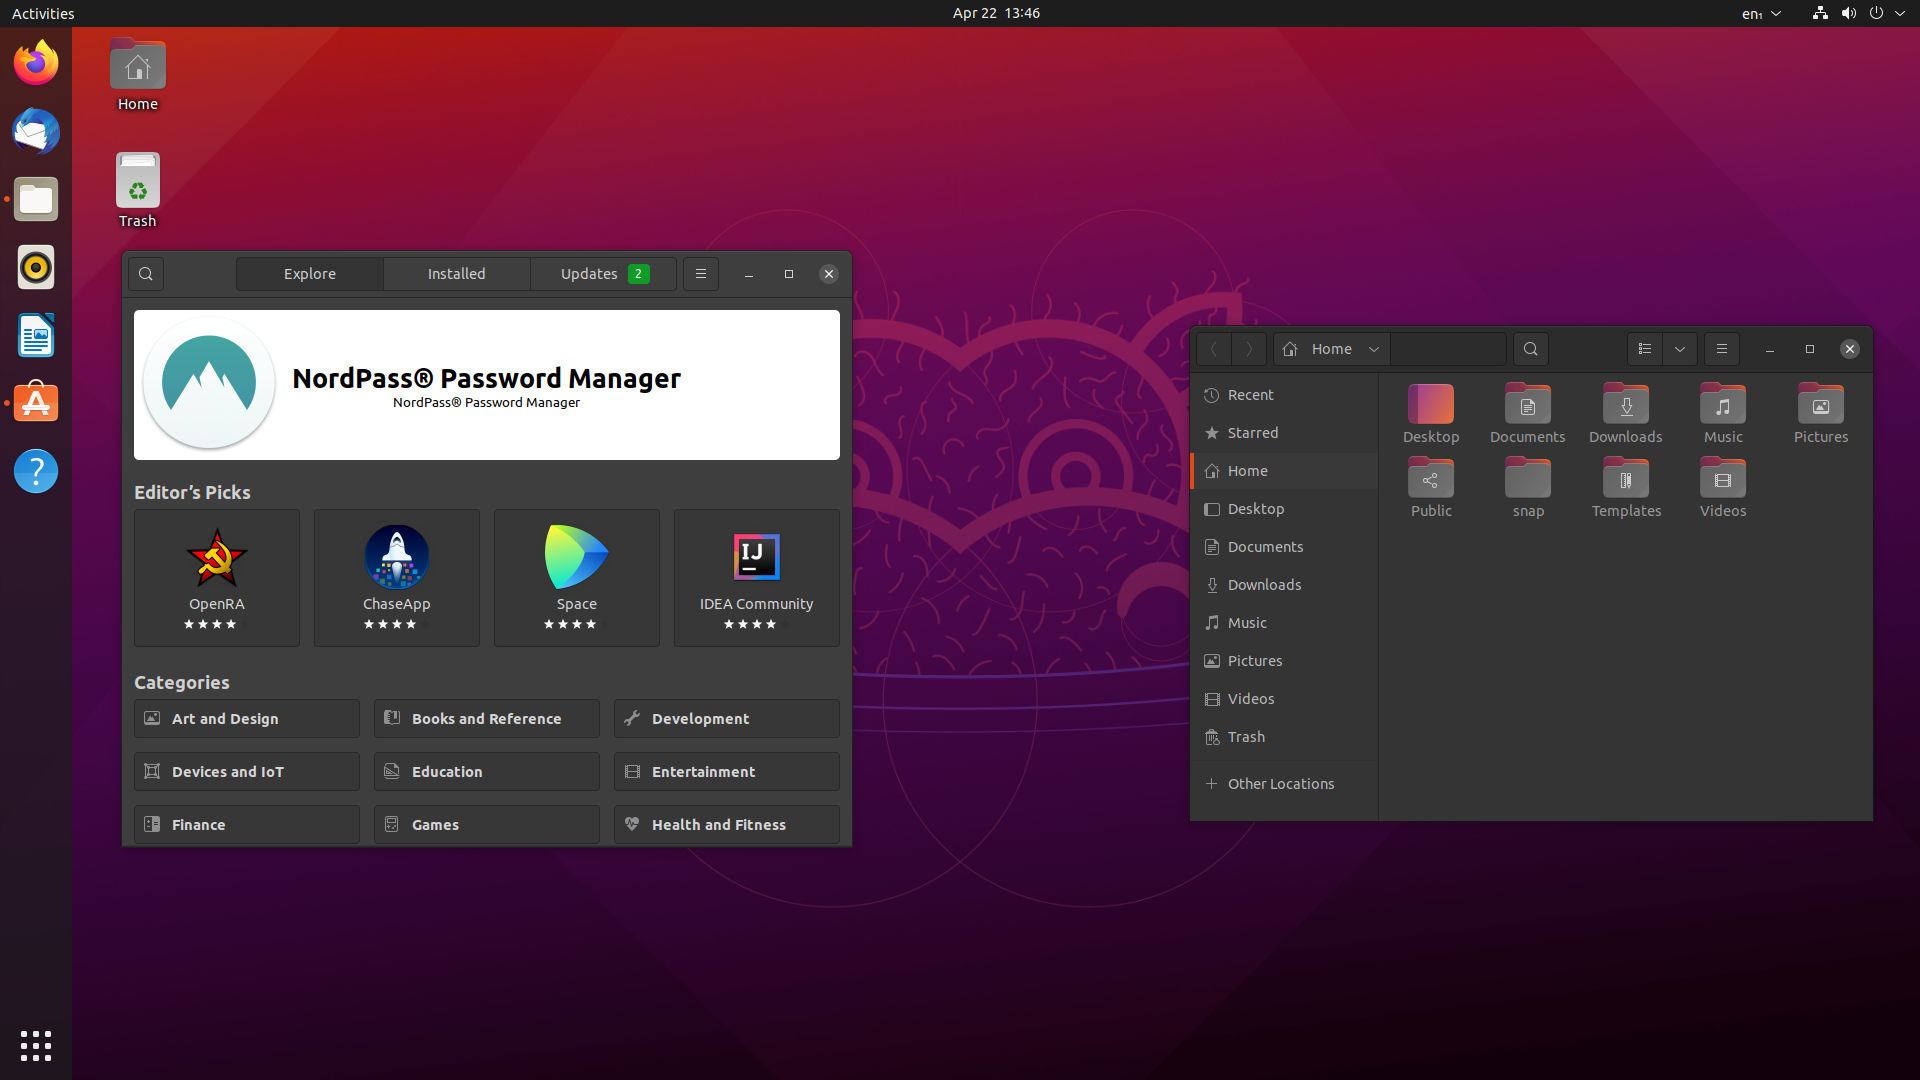Viewport: 1920px width, 1080px height.
Task: Launch Thunderbird mail from the dock
Action: coord(36,131)
